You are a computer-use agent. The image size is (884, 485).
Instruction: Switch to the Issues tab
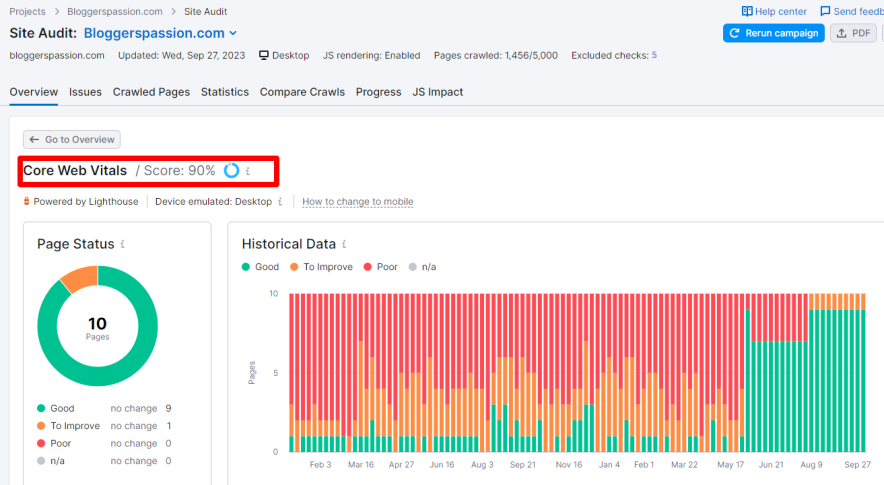[x=85, y=92]
